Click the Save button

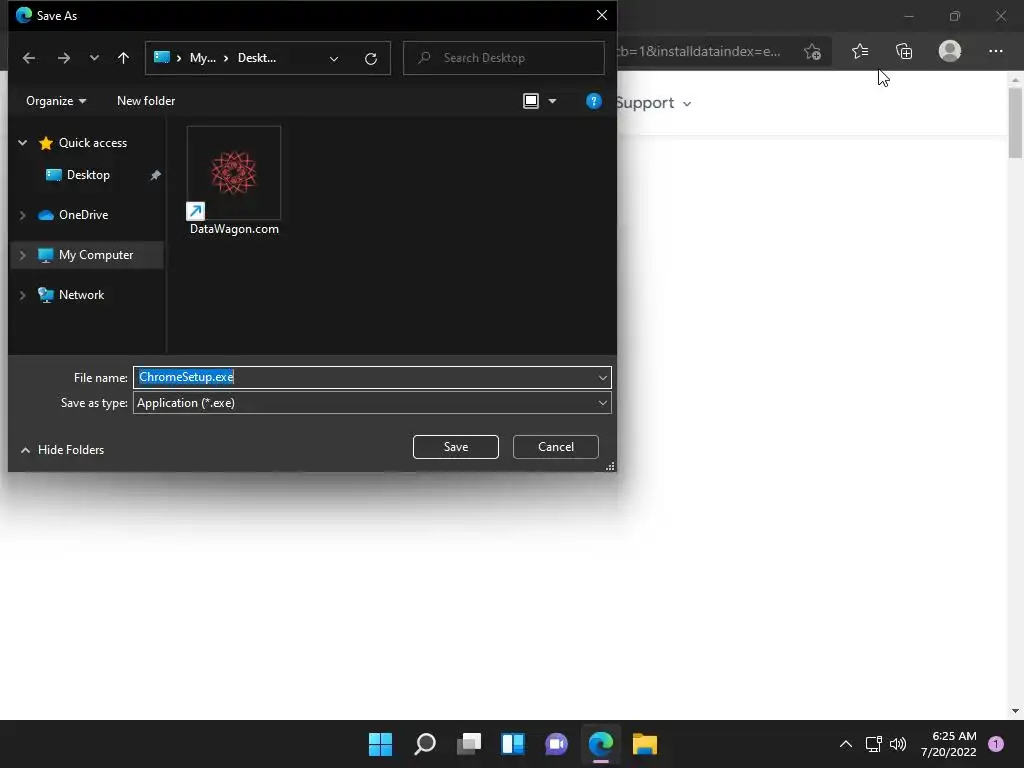point(456,447)
